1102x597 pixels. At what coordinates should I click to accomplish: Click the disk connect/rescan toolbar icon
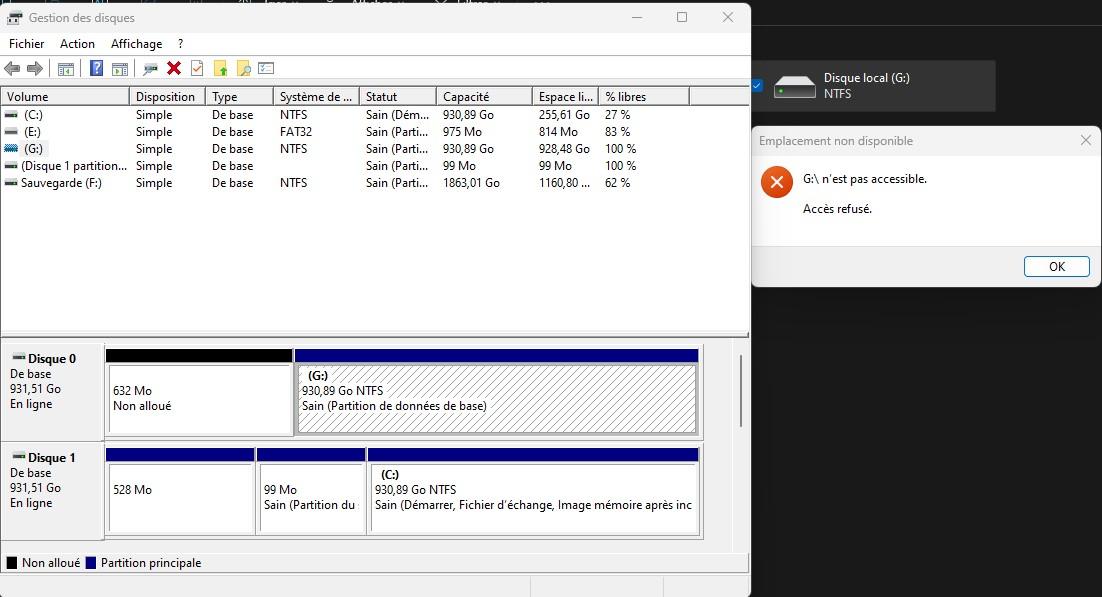coord(150,69)
